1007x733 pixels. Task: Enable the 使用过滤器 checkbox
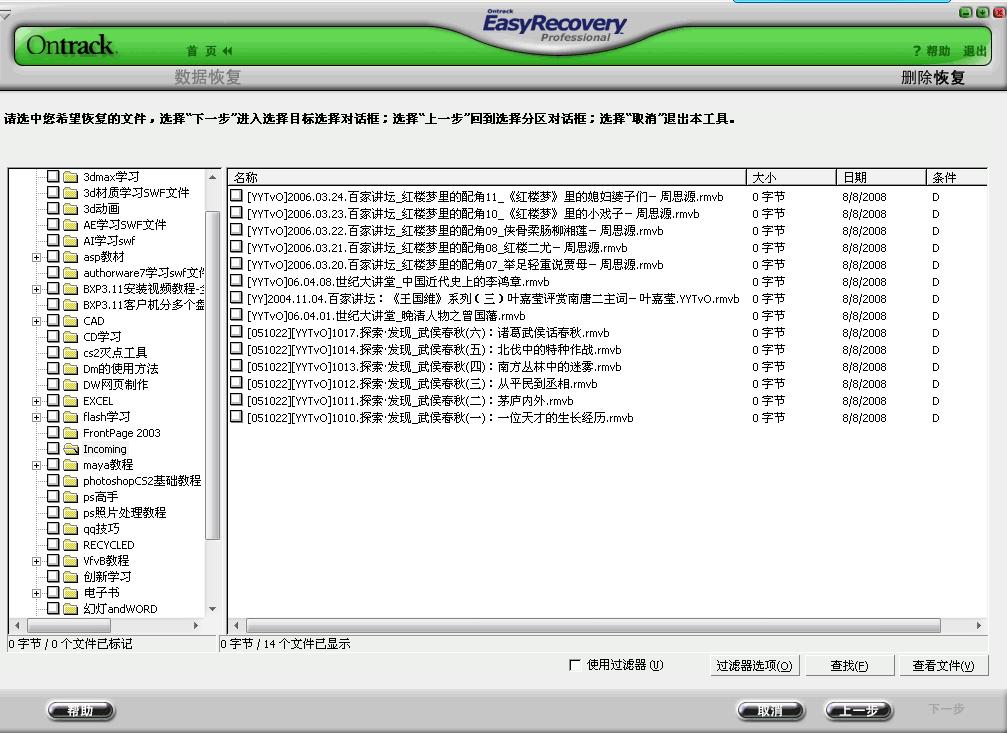(575, 663)
